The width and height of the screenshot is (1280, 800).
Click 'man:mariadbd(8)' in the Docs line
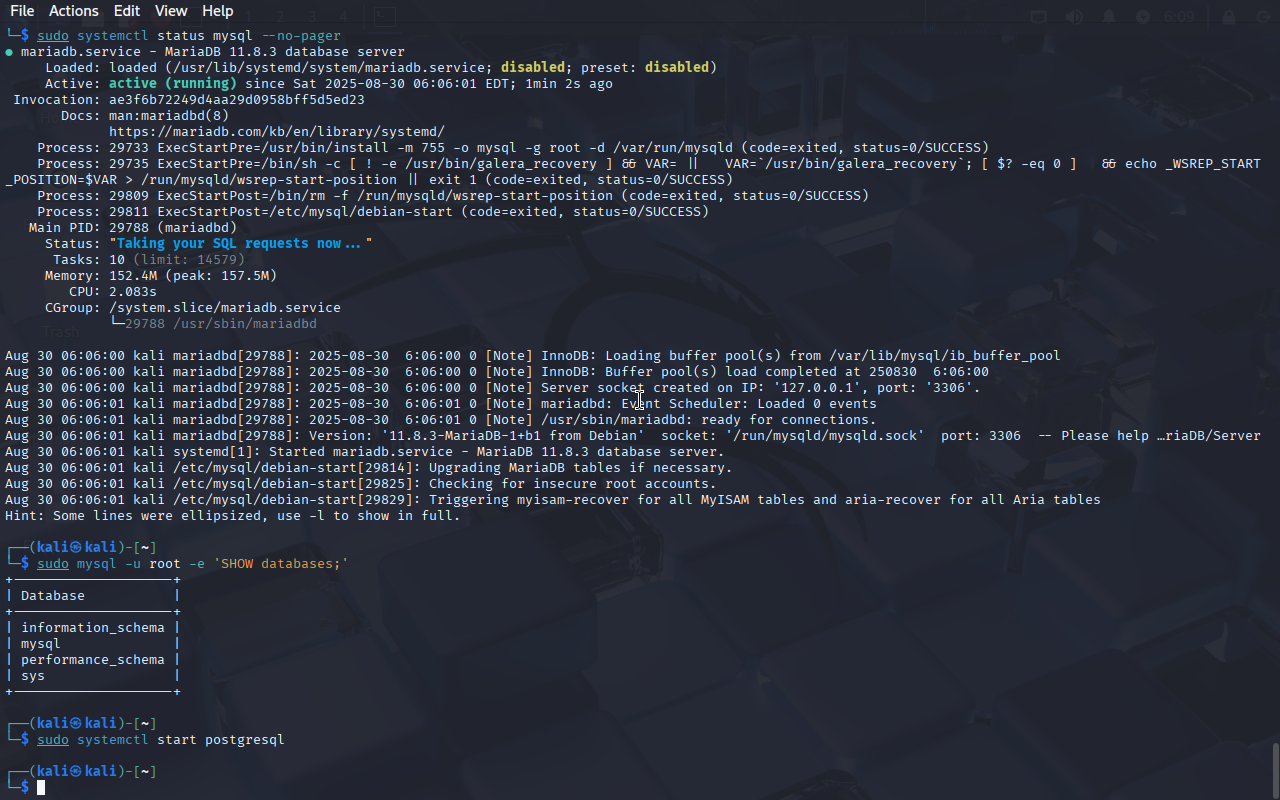(169, 115)
